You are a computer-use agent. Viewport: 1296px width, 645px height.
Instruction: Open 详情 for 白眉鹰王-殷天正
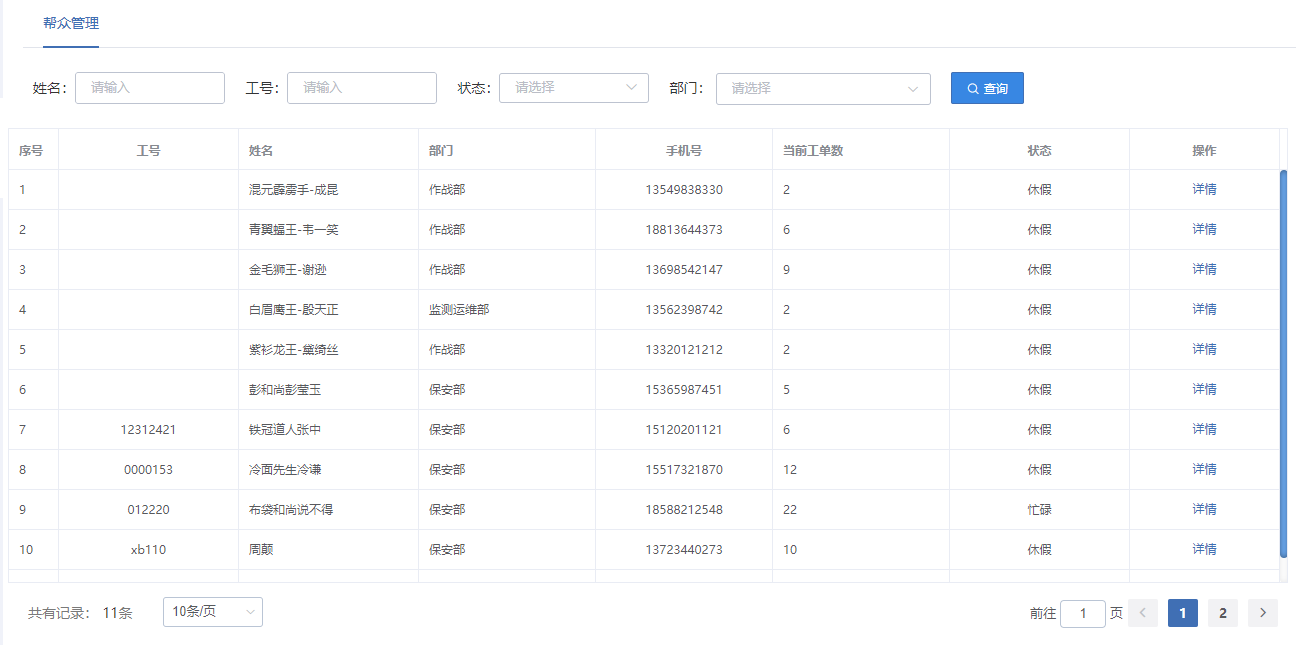[1204, 309]
